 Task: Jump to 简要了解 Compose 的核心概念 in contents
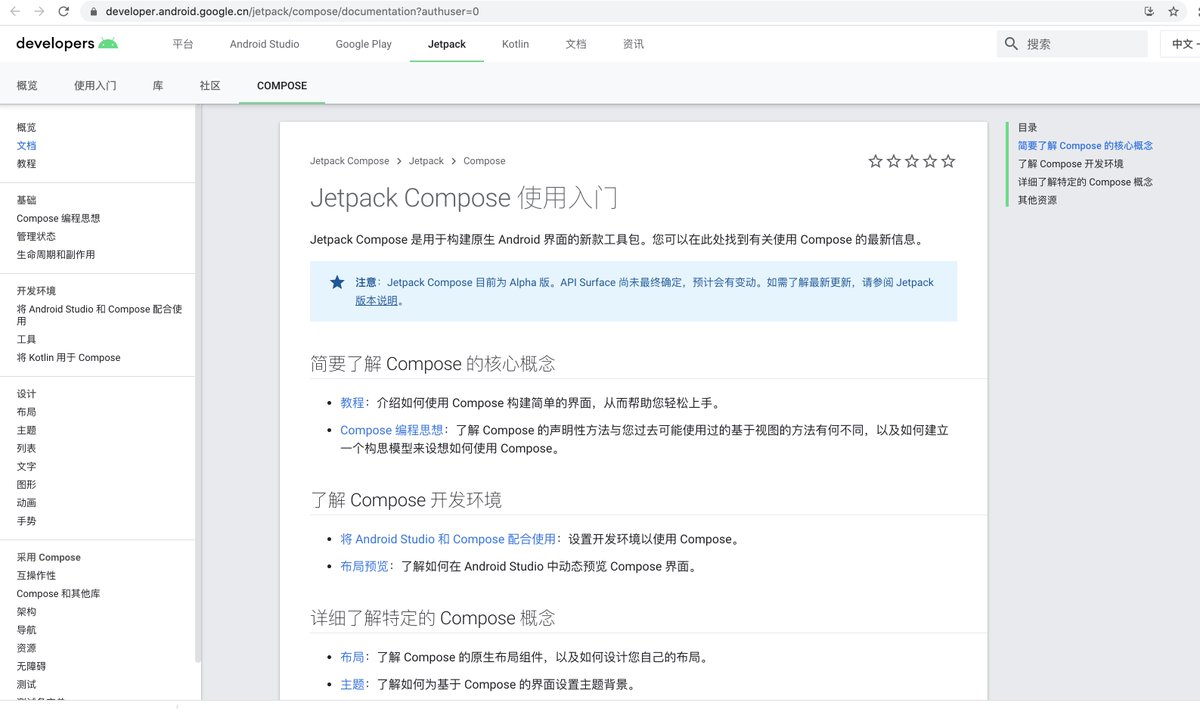(x=1085, y=146)
